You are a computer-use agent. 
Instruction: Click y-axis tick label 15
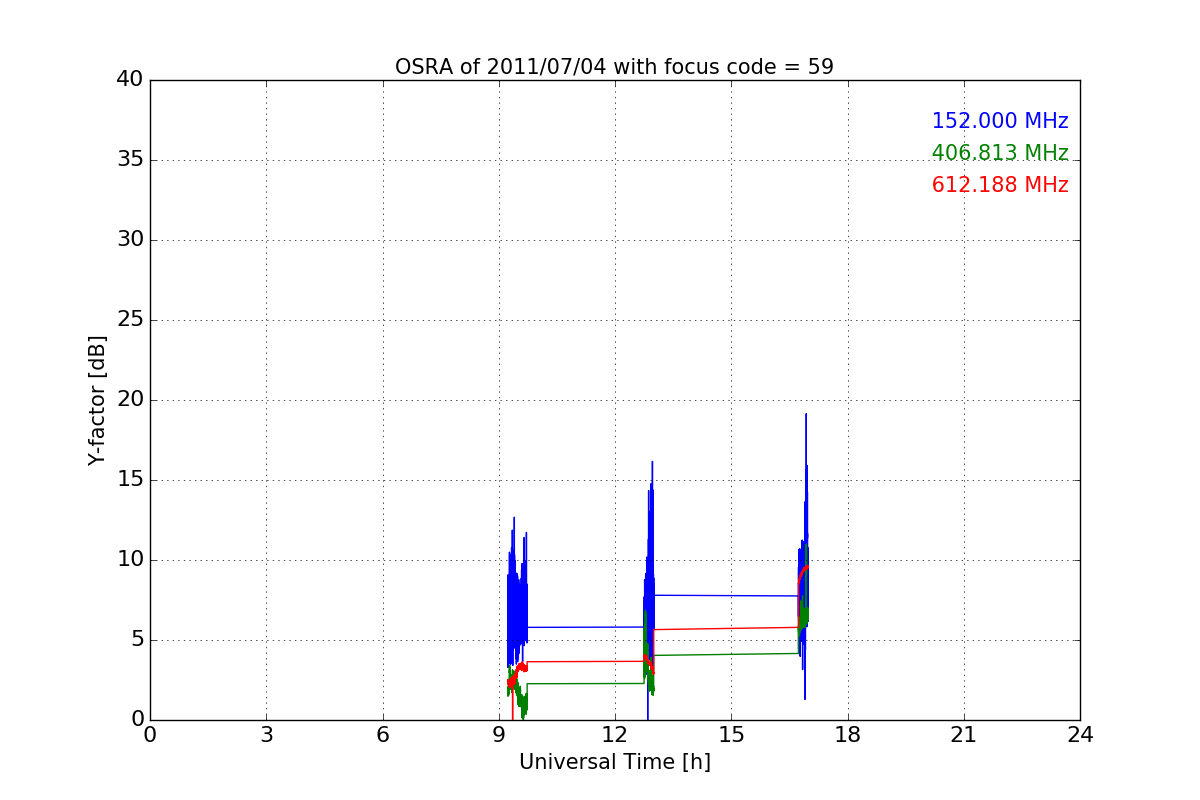(129, 480)
